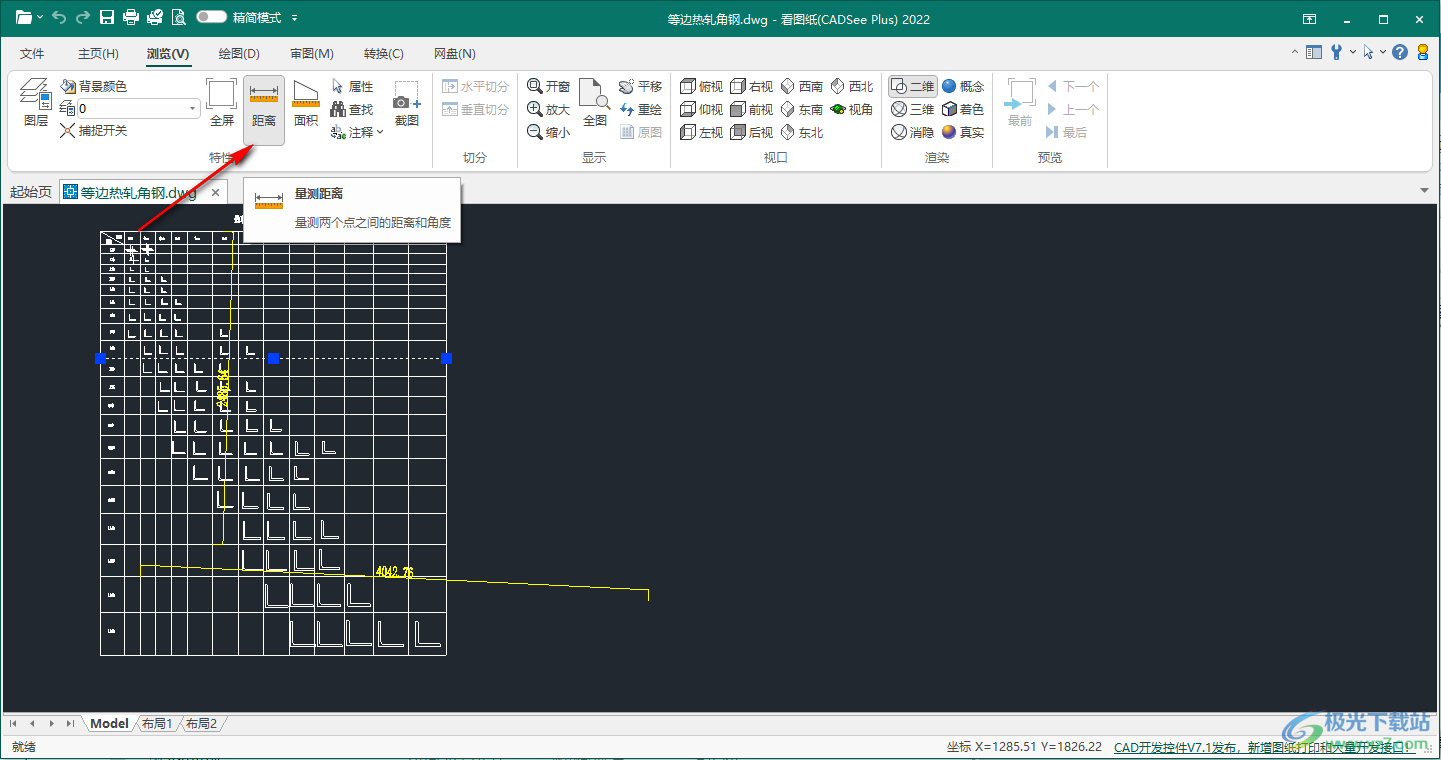Click the batch print icon
Image resolution: width=1441 pixels, height=760 pixels.
click(155, 18)
